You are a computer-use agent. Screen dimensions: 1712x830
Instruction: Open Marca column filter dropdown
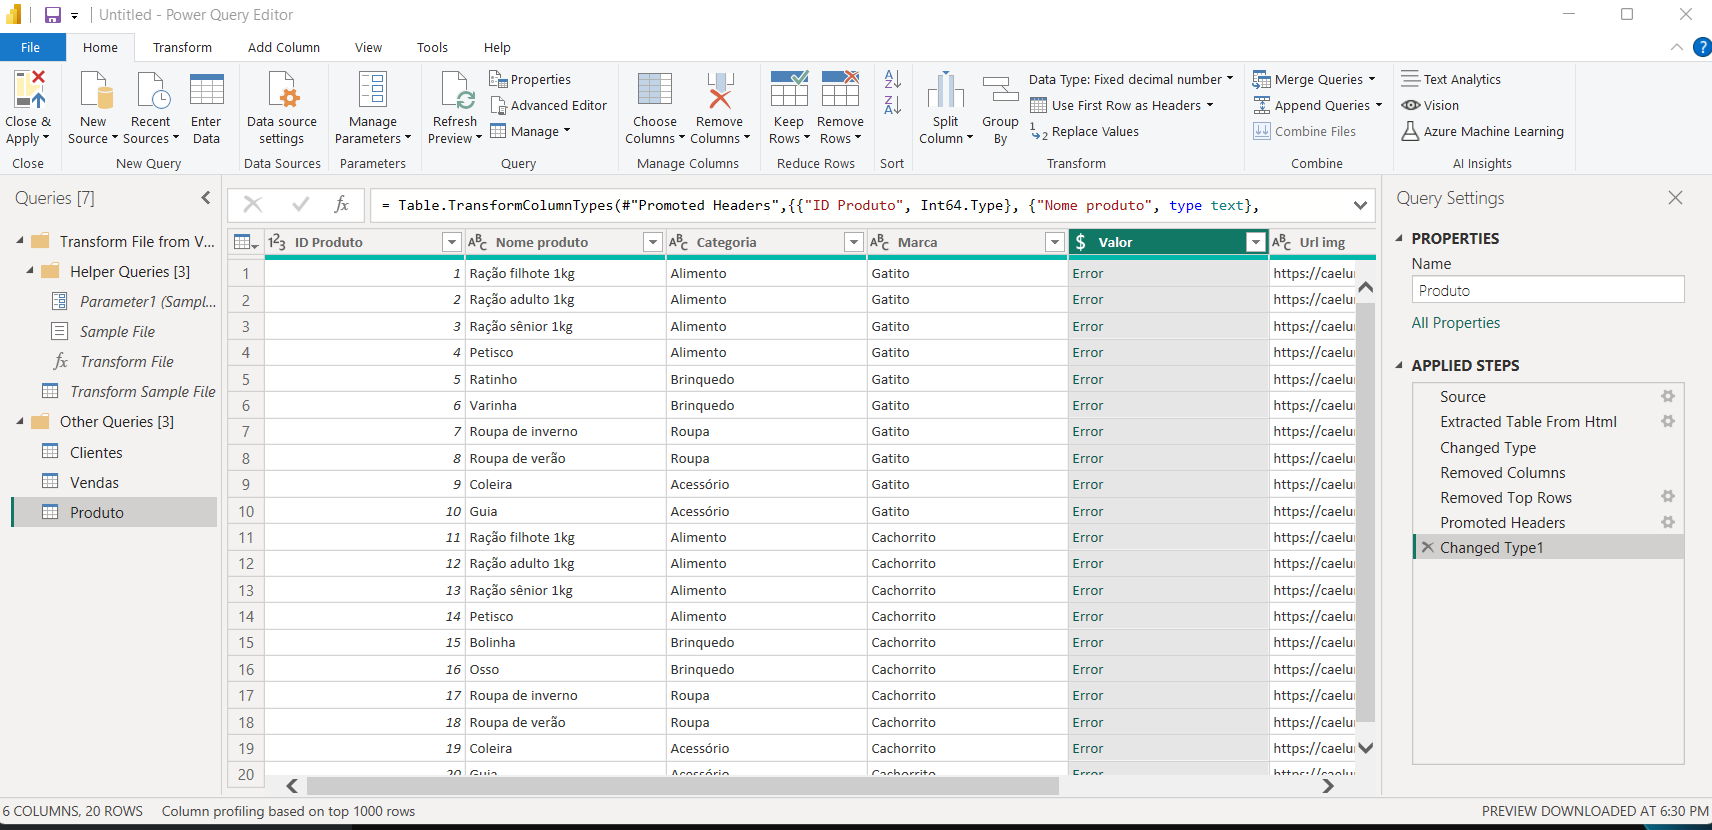point(1054,242)
